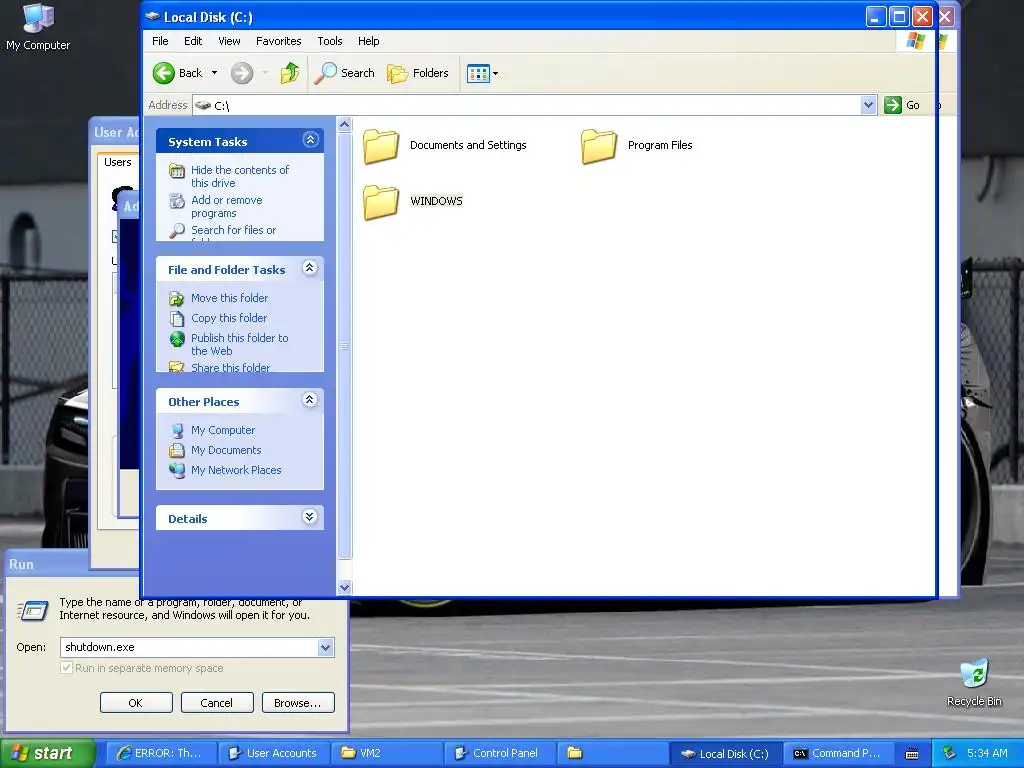The height and width of the screenshot is (768, 1024).
Task: Click Hide the contents of this drive
Action: (240, 176)
